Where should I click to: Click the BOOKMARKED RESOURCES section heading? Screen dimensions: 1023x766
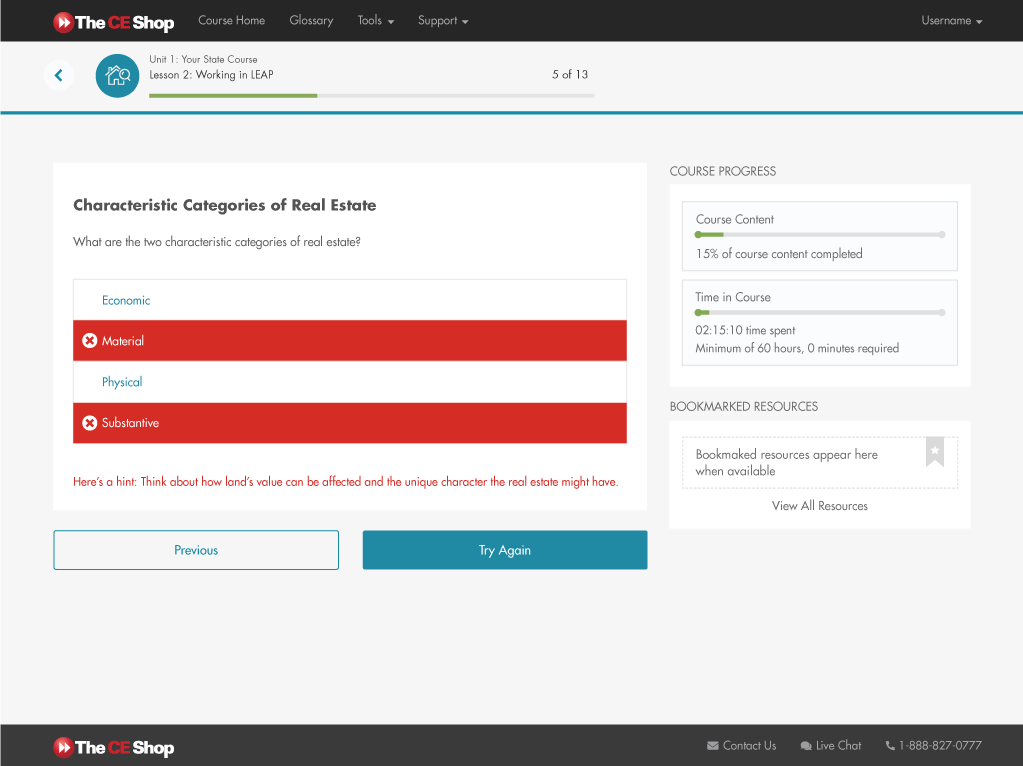[x=744, y=406]
